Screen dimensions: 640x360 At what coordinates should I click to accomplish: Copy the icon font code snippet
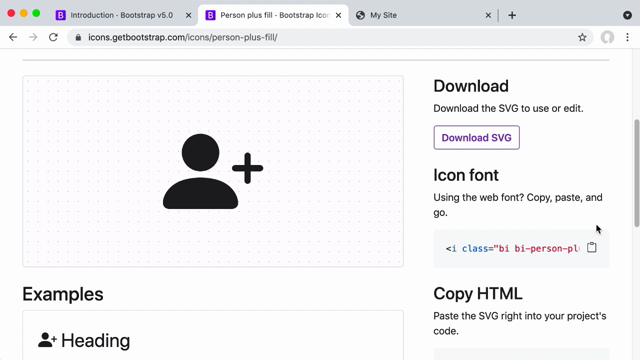591,247
